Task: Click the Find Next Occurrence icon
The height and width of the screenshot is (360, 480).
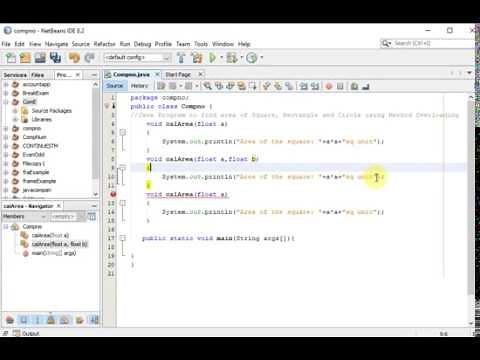Action: tap(230, 86)
